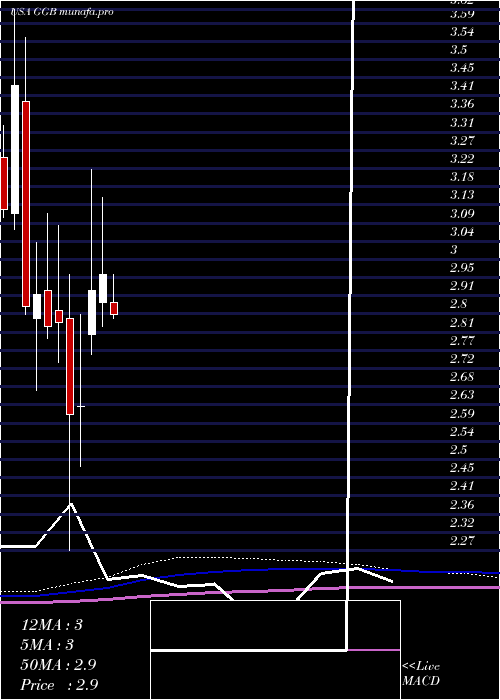Click the 2.68 price axis label
The height and width of the screenshot is (700, 500).
(x=462, y=377)
